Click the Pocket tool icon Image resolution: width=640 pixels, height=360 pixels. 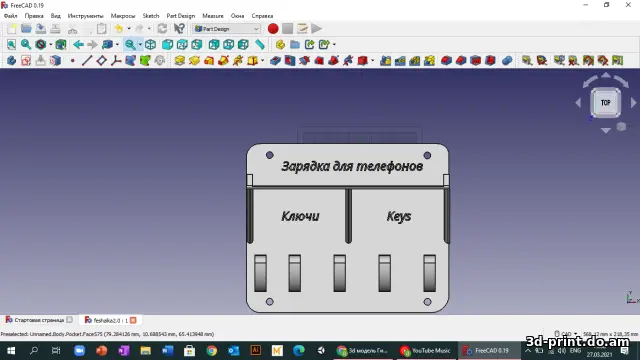[x=276, y=61]
